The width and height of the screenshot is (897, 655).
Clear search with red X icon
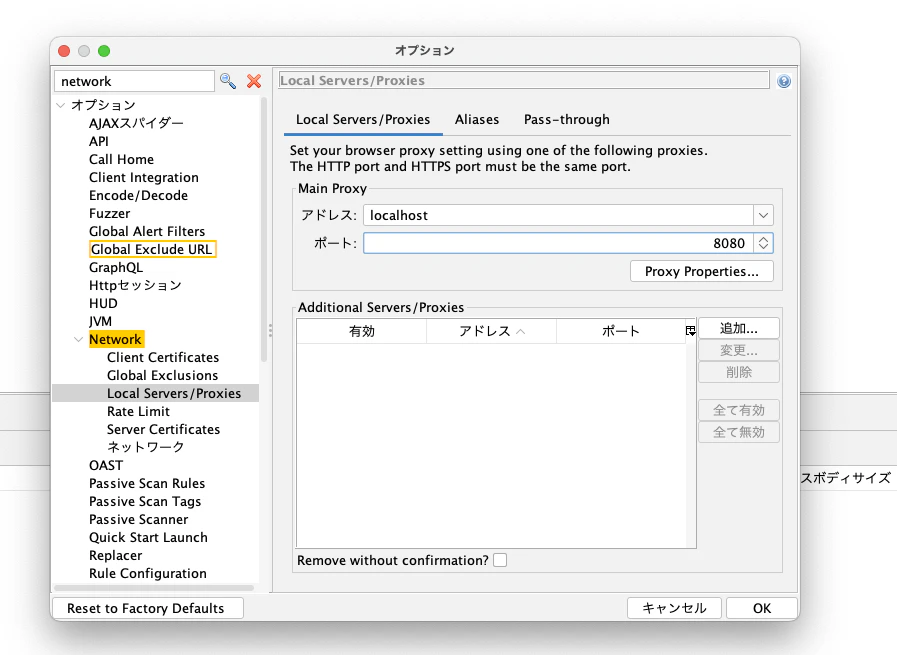click(x=254, y=81)
